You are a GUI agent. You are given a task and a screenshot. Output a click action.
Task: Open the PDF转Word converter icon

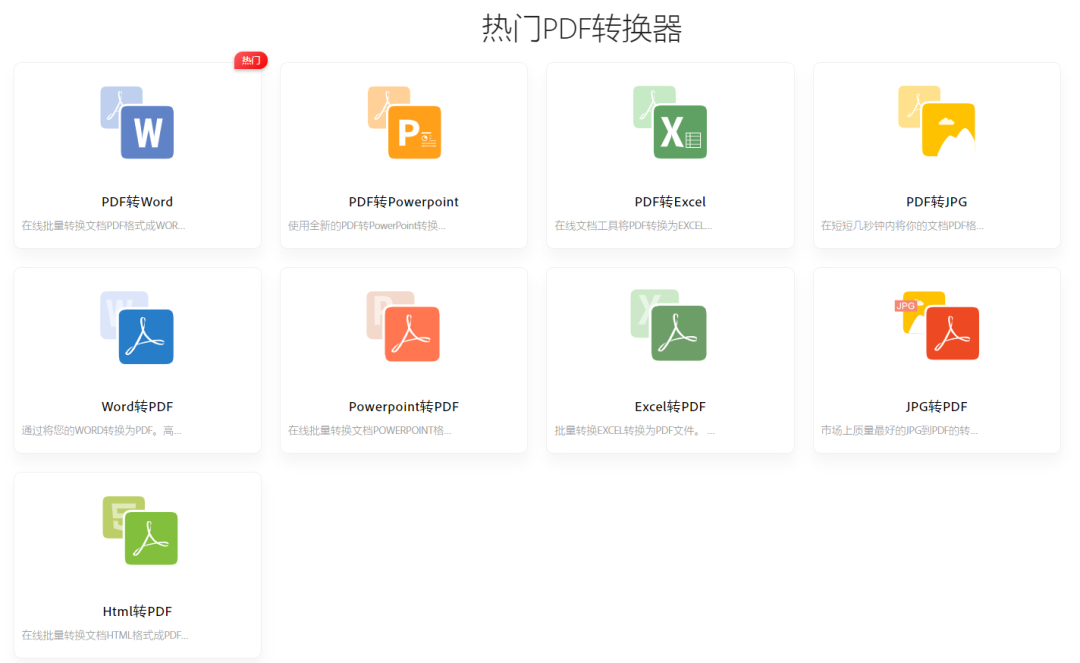tap(137, 123)
